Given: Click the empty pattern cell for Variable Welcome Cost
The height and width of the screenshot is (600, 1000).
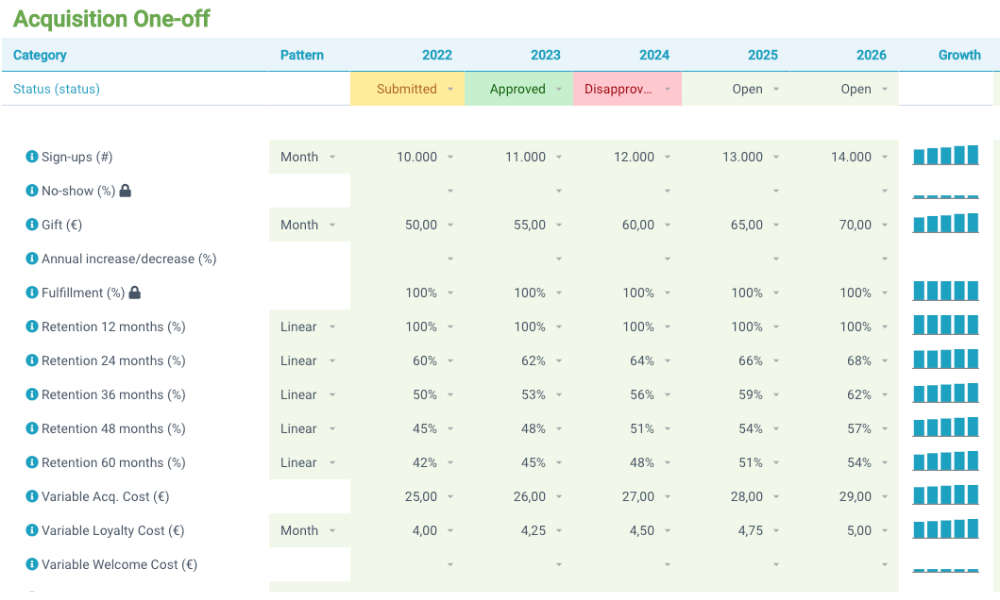Looking at the screenshot, I should [x=310, y=564].
